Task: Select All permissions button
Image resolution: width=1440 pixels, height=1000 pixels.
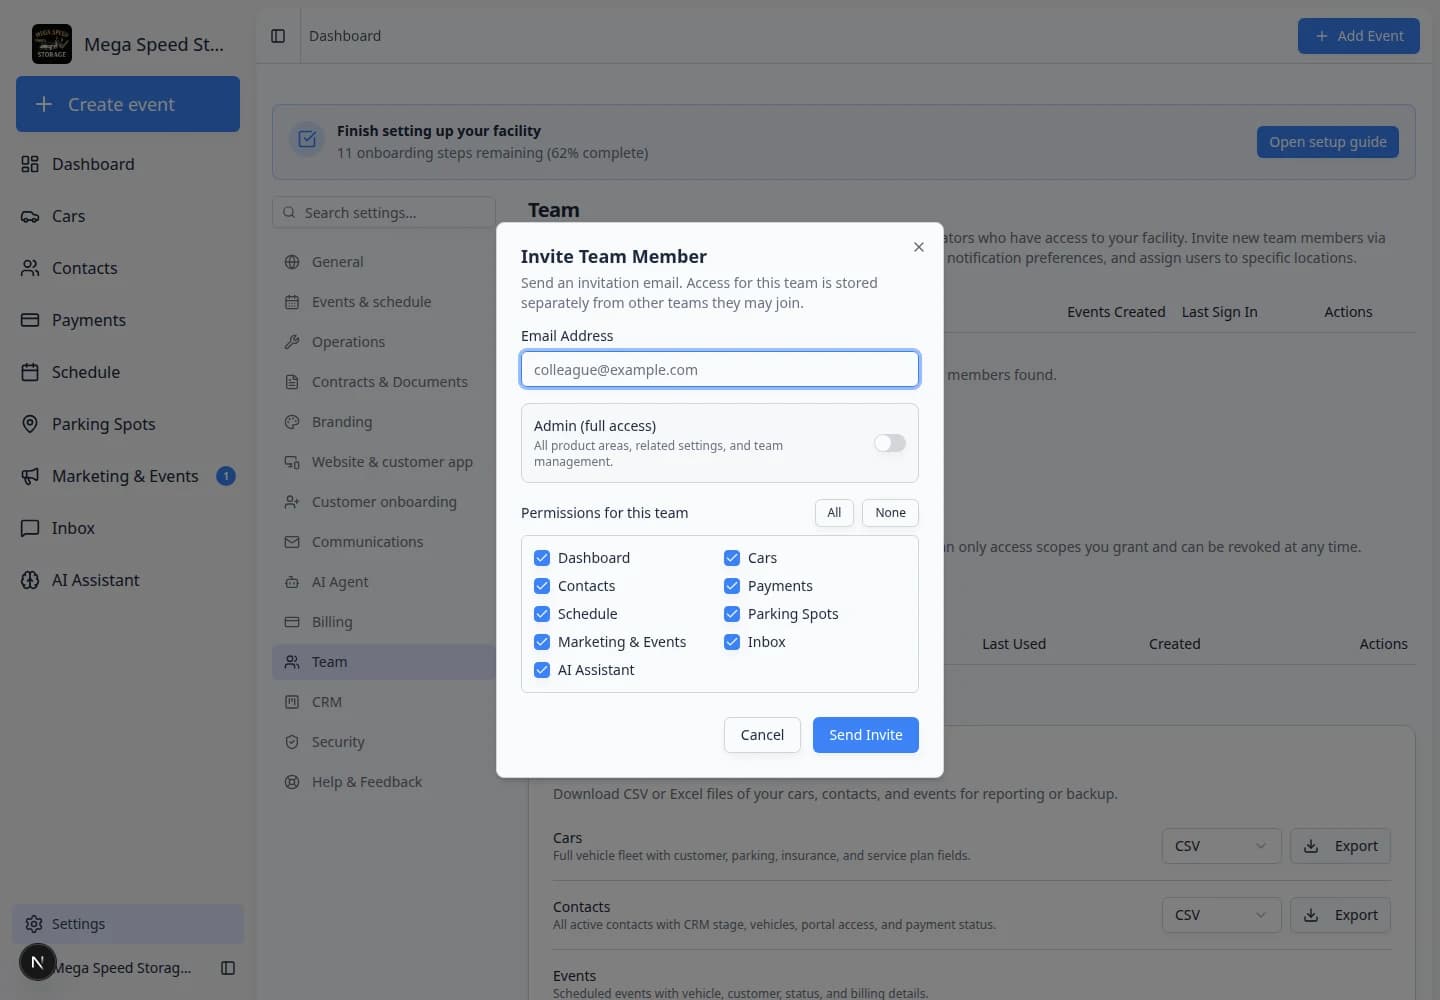Action: 834,513
